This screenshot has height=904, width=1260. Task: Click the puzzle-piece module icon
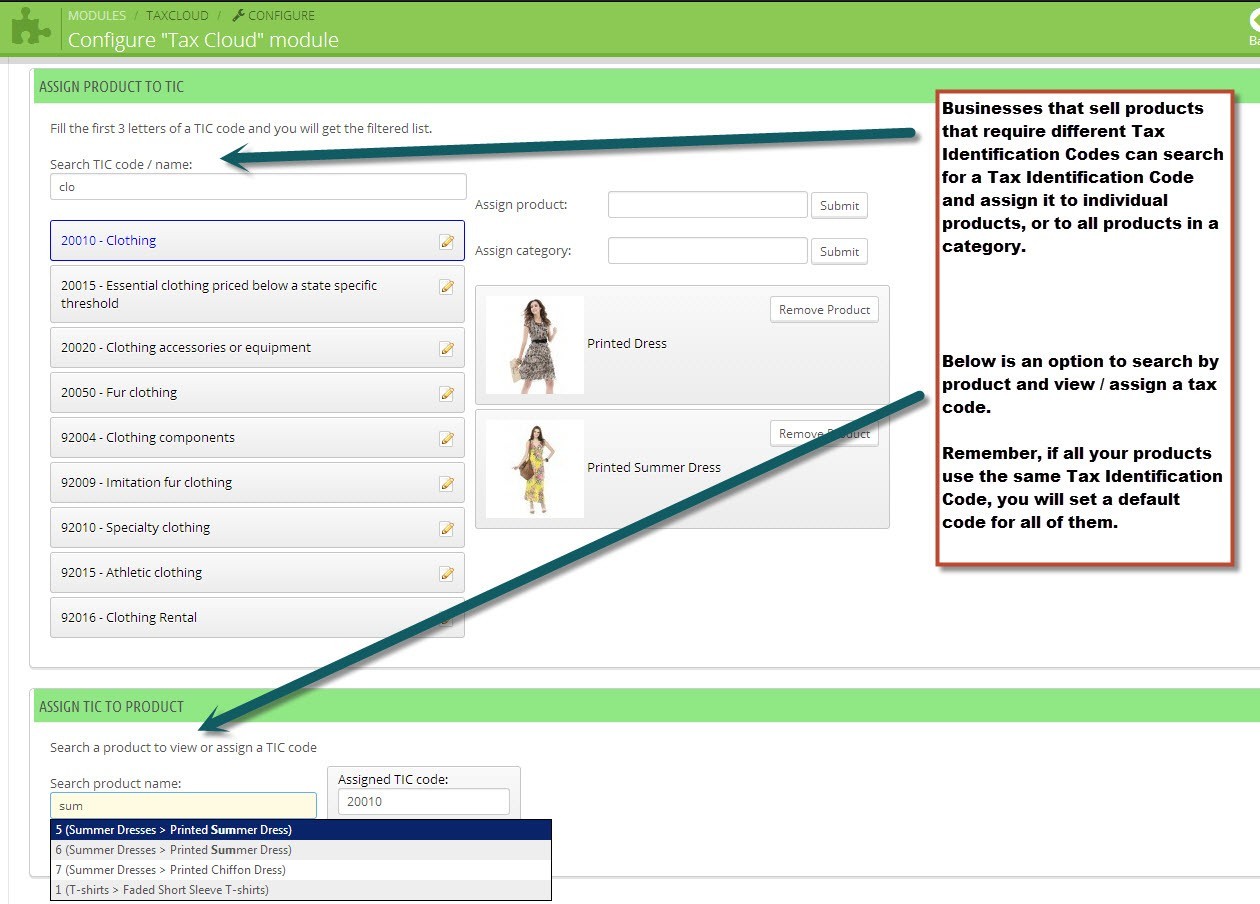coord(31,29)
